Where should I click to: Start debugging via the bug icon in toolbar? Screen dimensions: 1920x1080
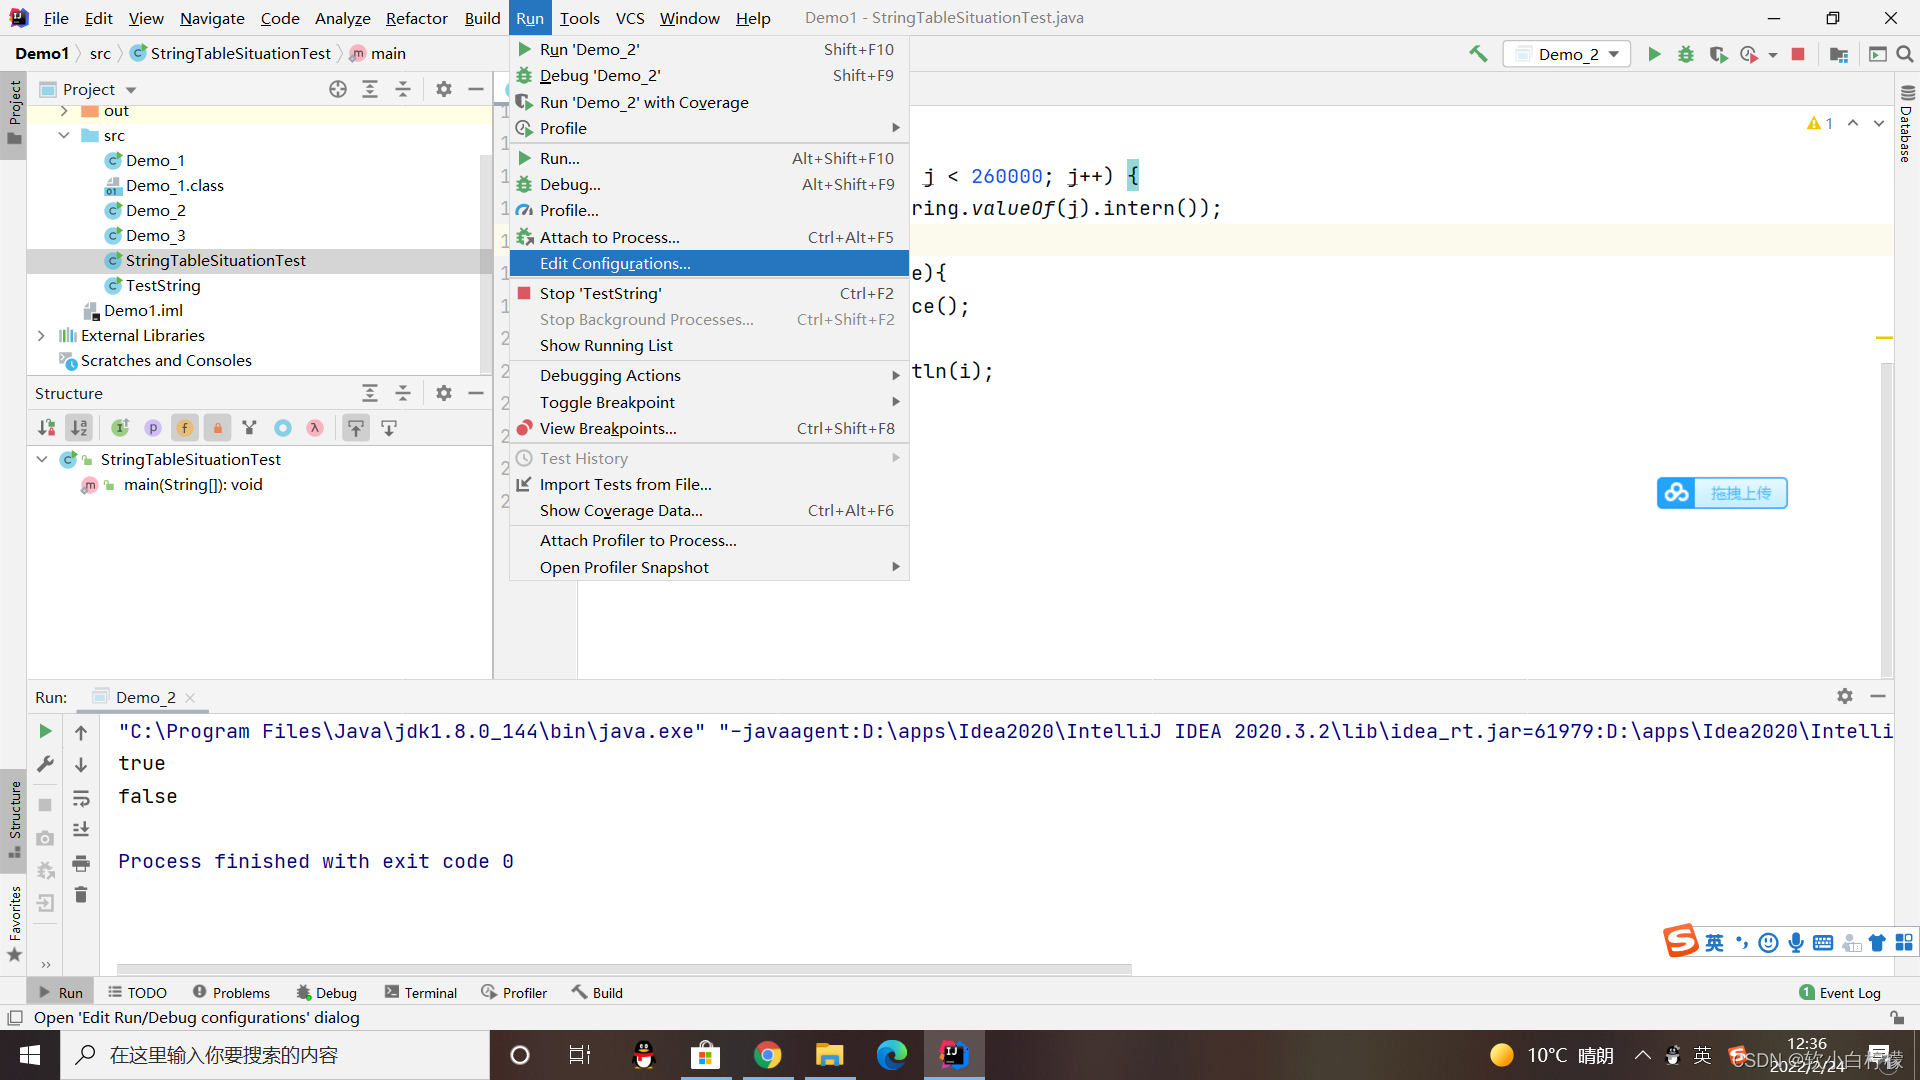pyautogui.click(x=1686, y=54)
